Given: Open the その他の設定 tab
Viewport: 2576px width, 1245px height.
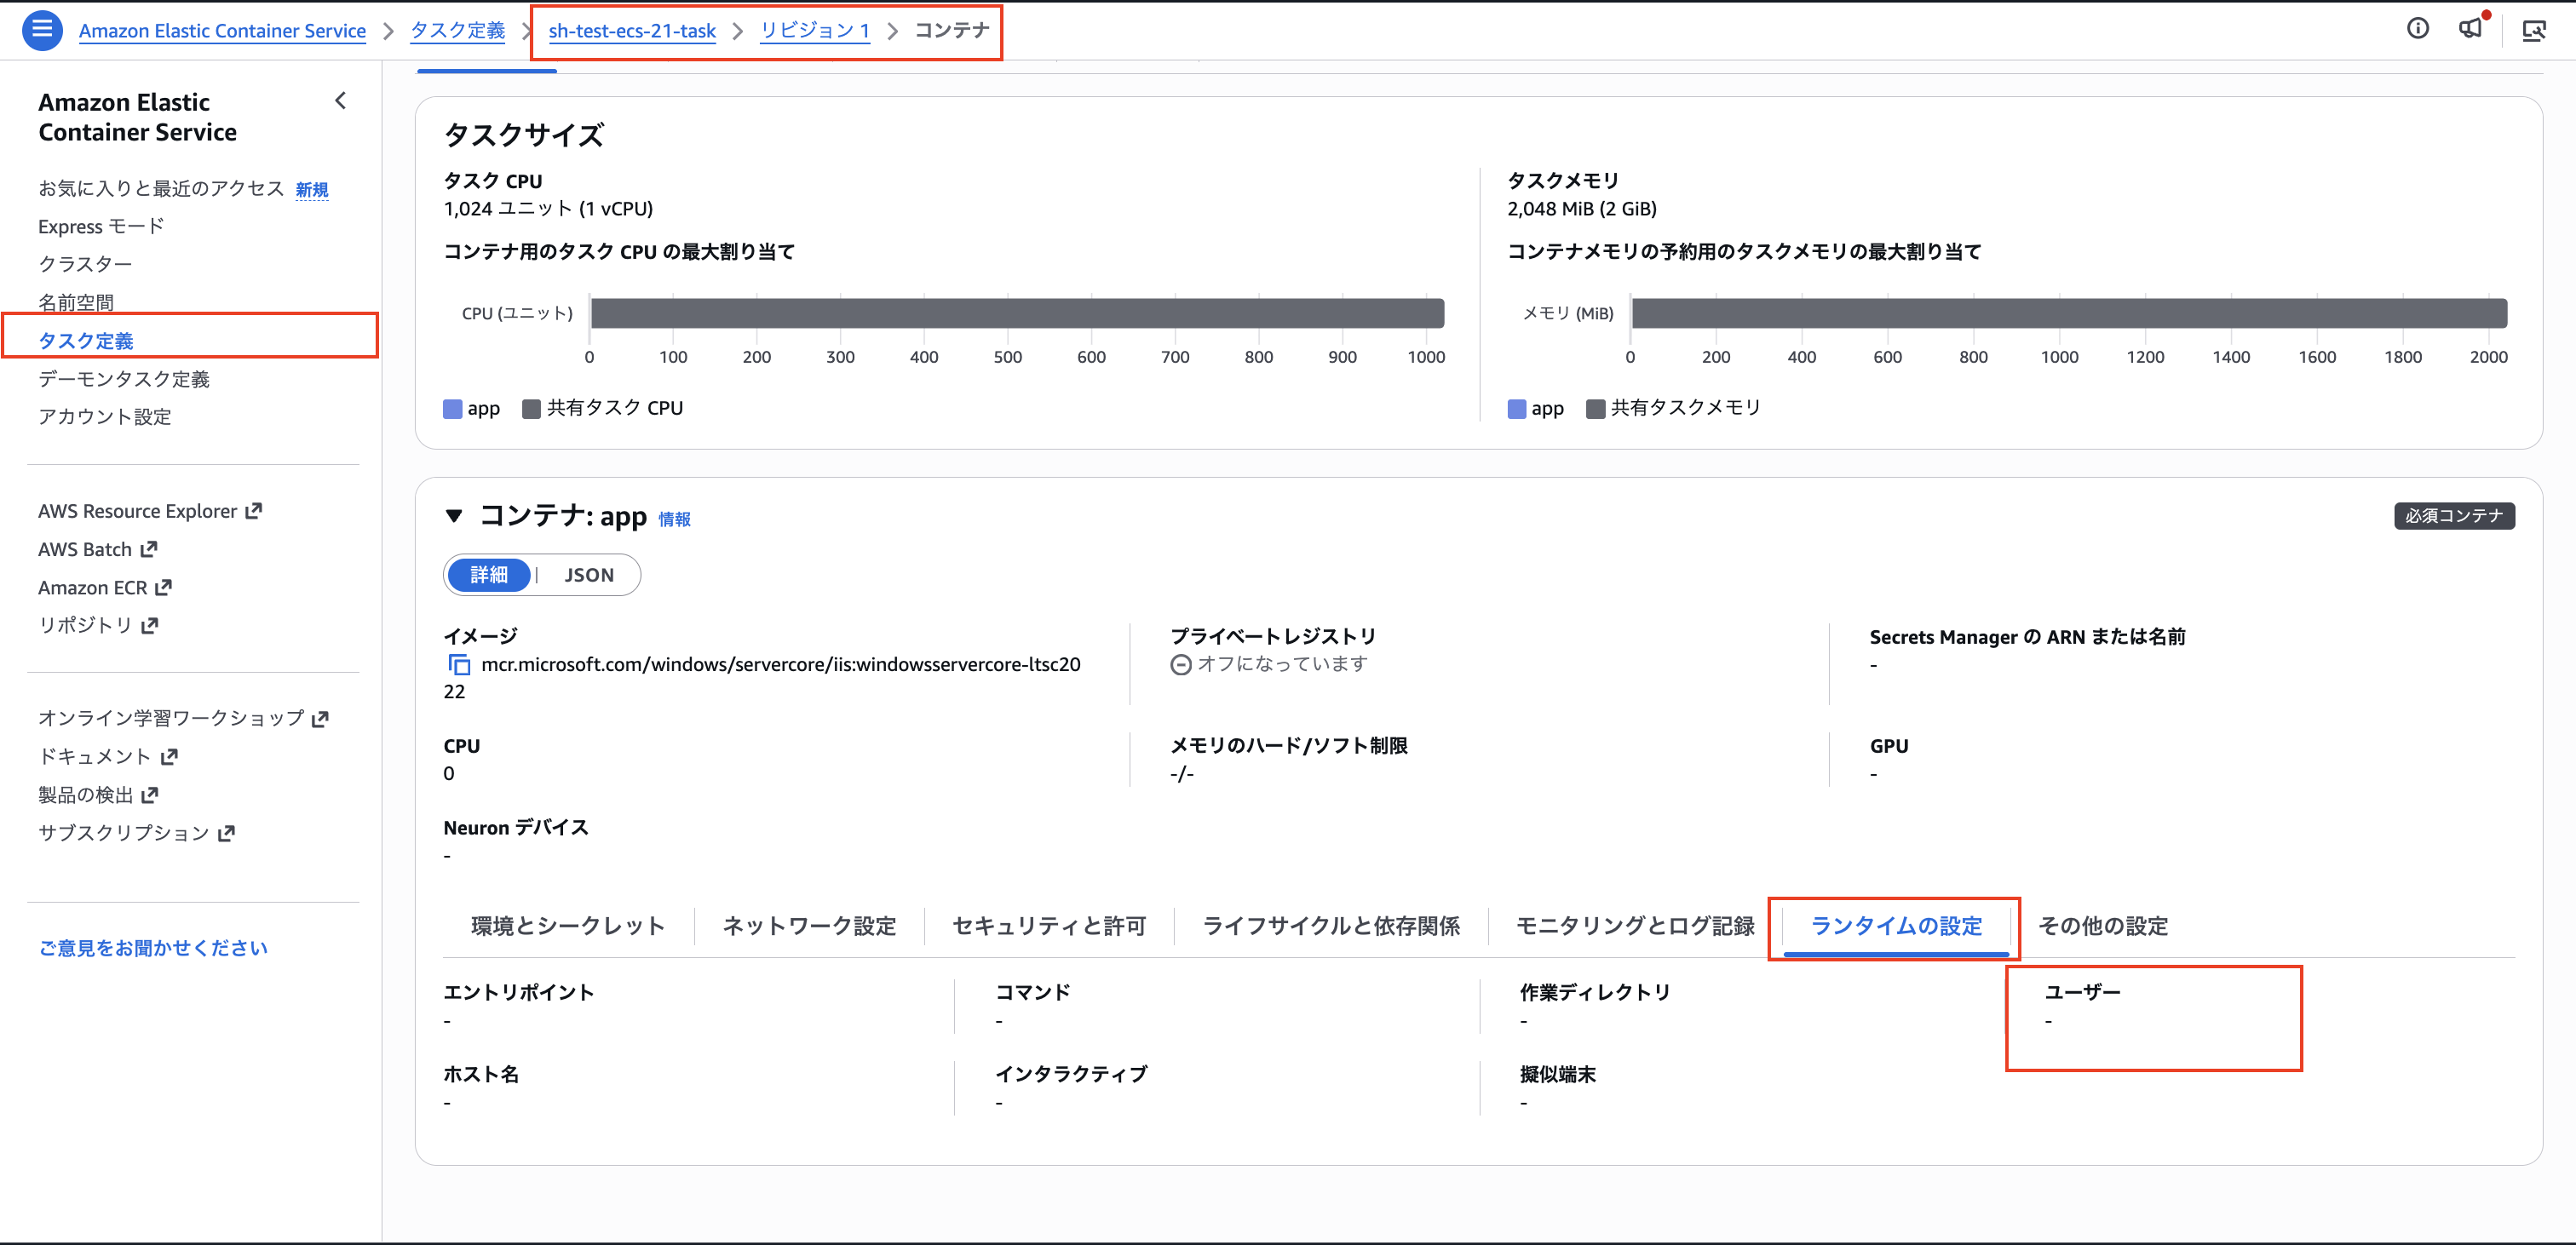Looking at the screenshot, I should coord(2103,926).
